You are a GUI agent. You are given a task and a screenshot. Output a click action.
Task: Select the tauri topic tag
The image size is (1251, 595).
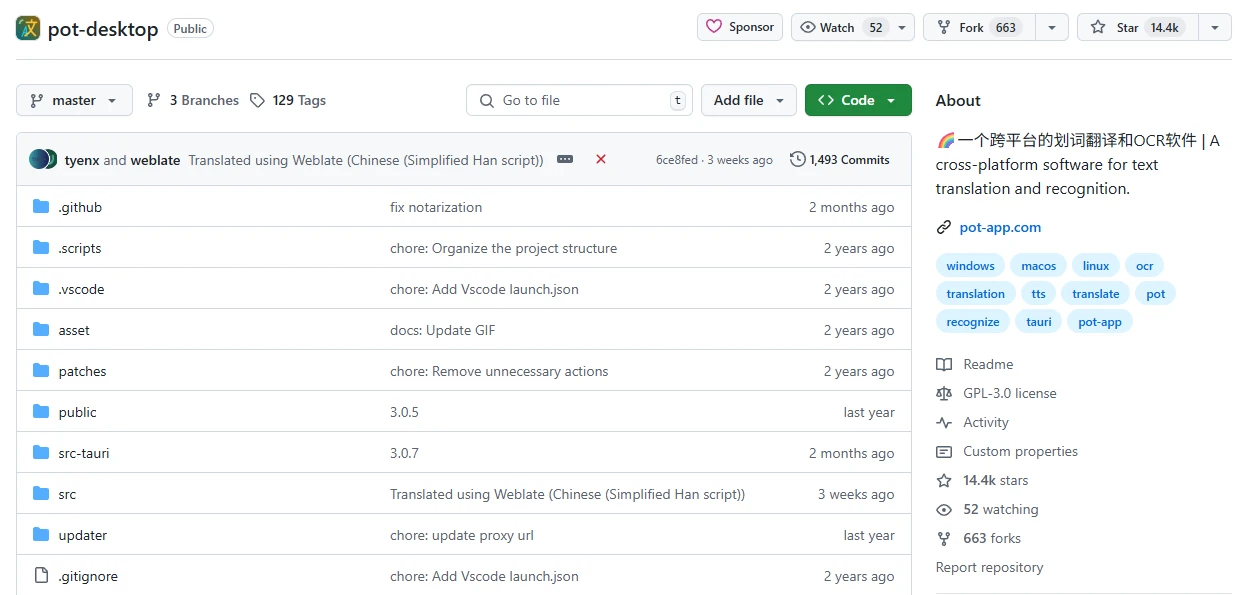1039,322
